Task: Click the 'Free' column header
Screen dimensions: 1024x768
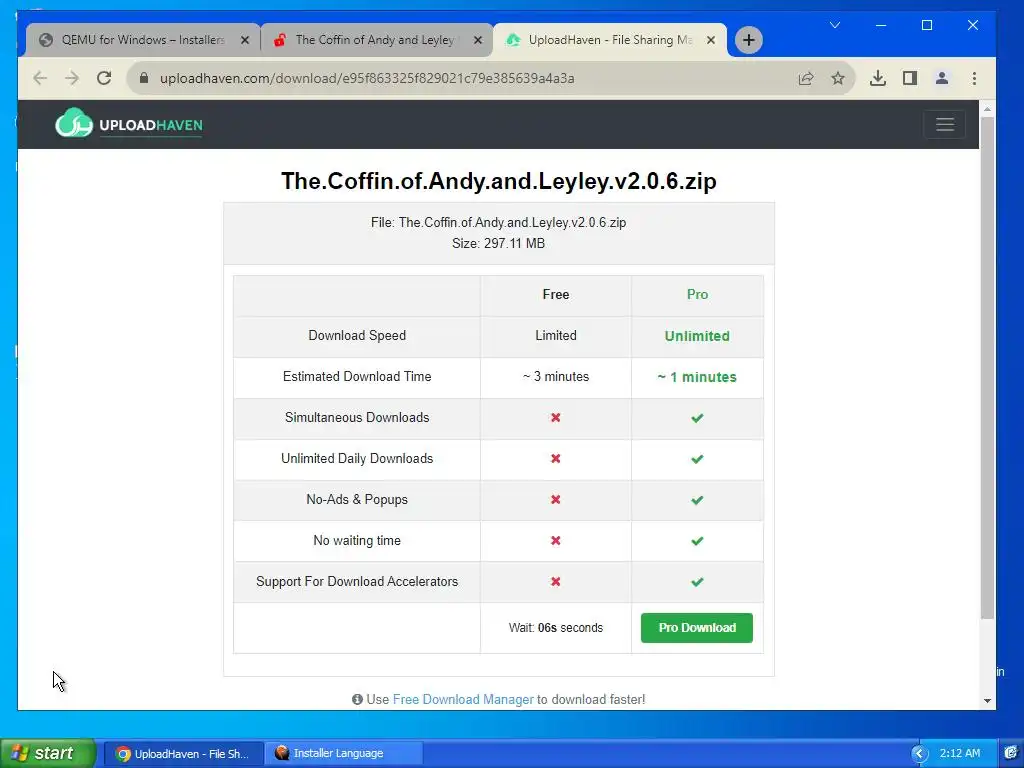Action: click(x=556, y=295)
